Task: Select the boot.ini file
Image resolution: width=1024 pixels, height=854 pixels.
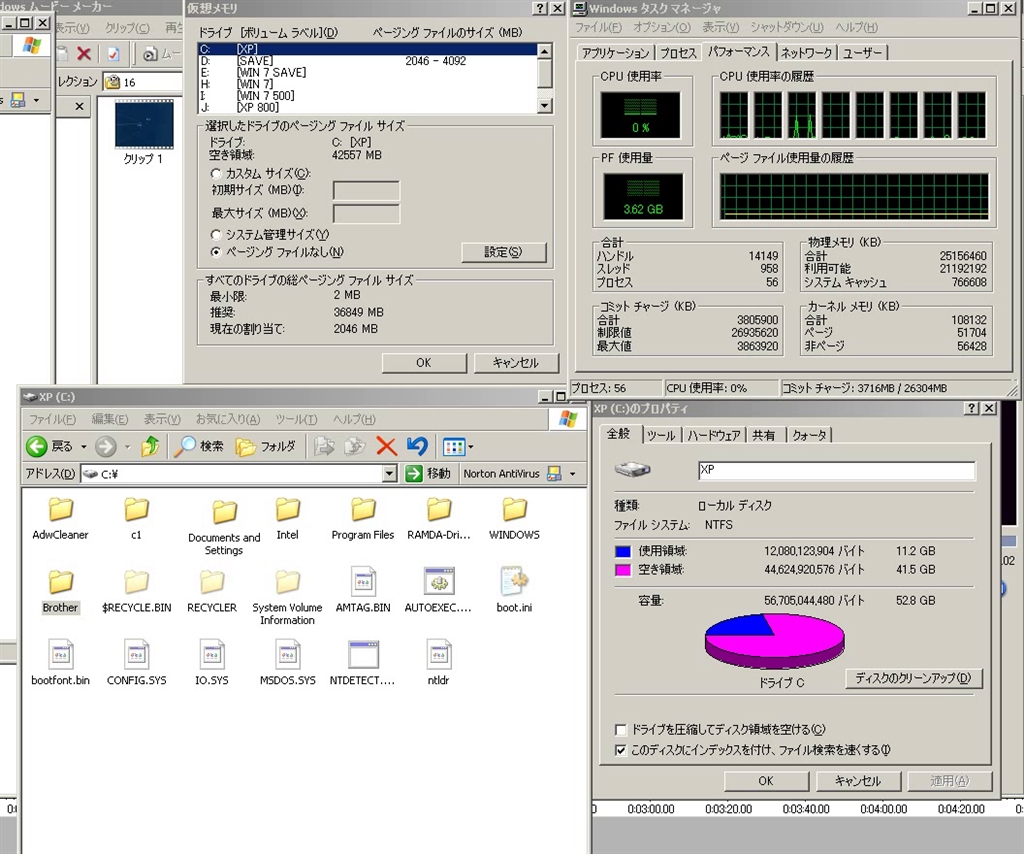Action: (514, 590)
